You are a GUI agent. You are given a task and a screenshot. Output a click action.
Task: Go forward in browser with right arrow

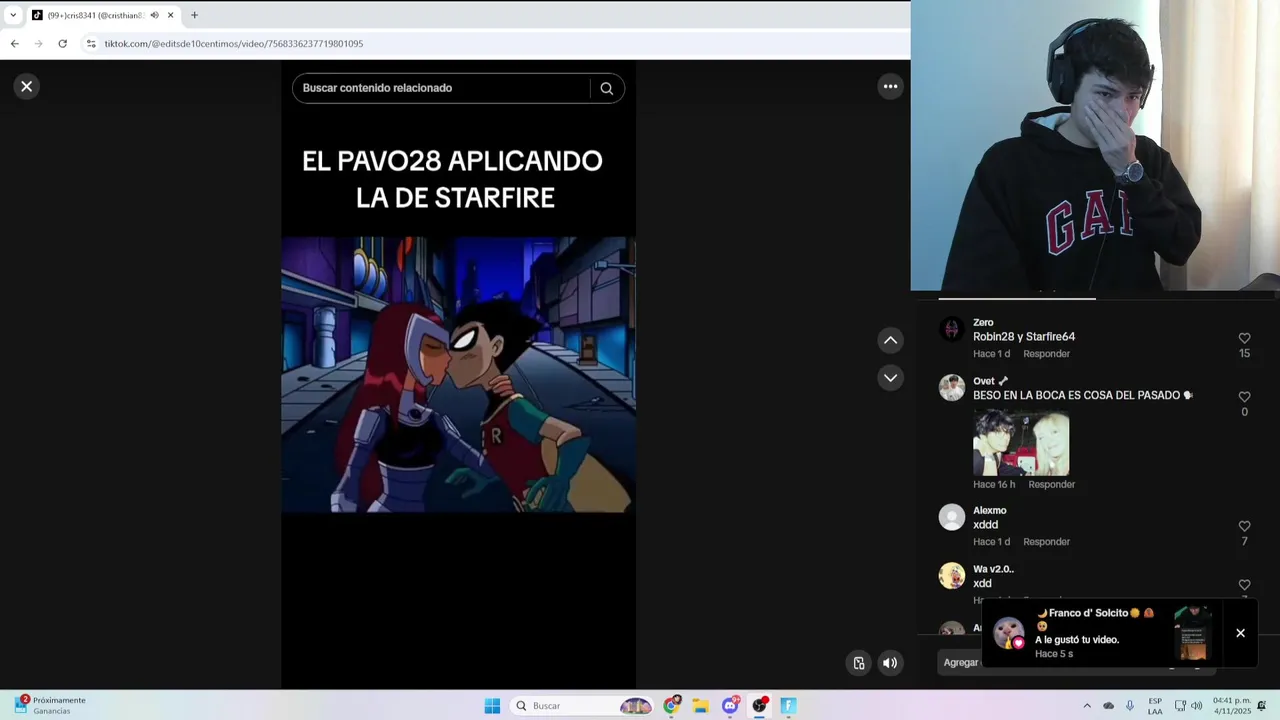(x=38, y=44)
